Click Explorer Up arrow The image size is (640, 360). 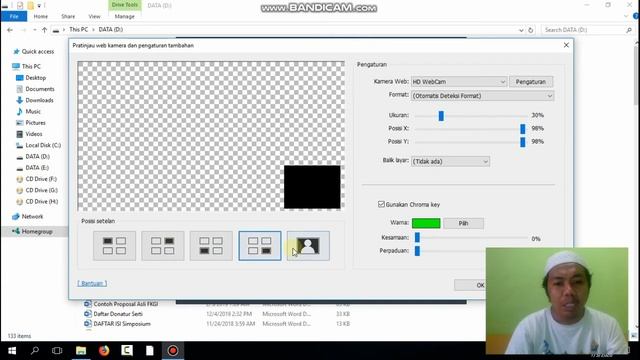pyautogui.click(x=44, y=30)
